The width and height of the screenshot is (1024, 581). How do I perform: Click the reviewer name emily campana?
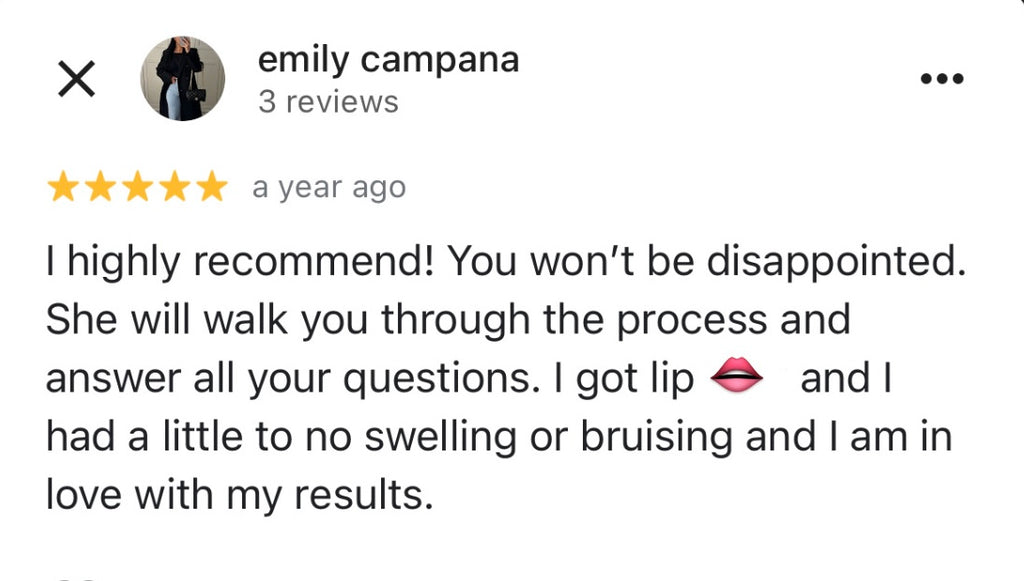[389, 60]
